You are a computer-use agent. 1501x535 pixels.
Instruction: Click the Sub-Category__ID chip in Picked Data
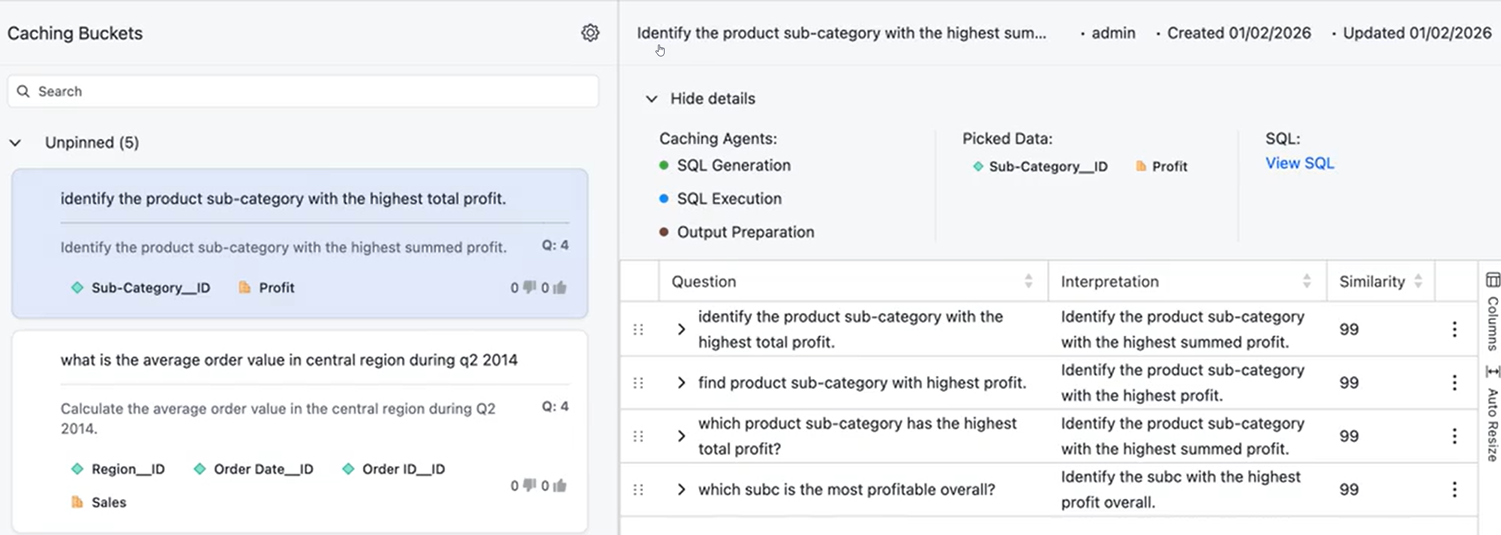tap(1040, 167)
